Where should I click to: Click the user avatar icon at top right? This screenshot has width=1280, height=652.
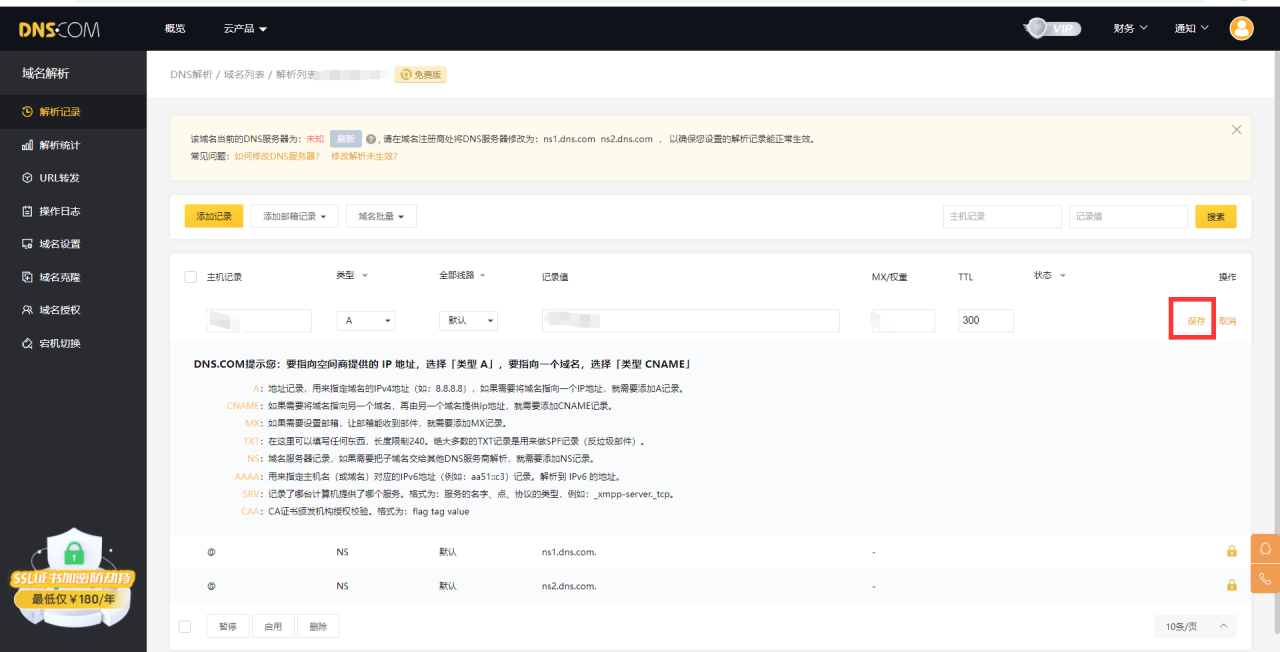coord(1241,28)
